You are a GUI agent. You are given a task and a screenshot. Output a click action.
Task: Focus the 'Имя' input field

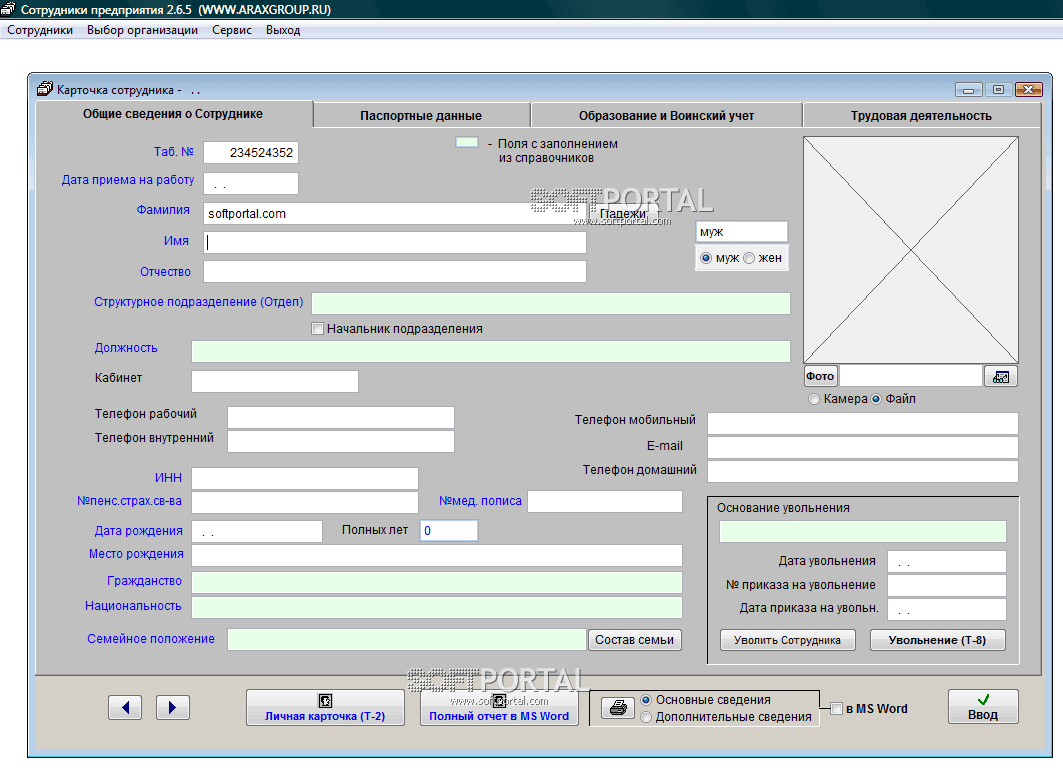(x=395, y=243)
